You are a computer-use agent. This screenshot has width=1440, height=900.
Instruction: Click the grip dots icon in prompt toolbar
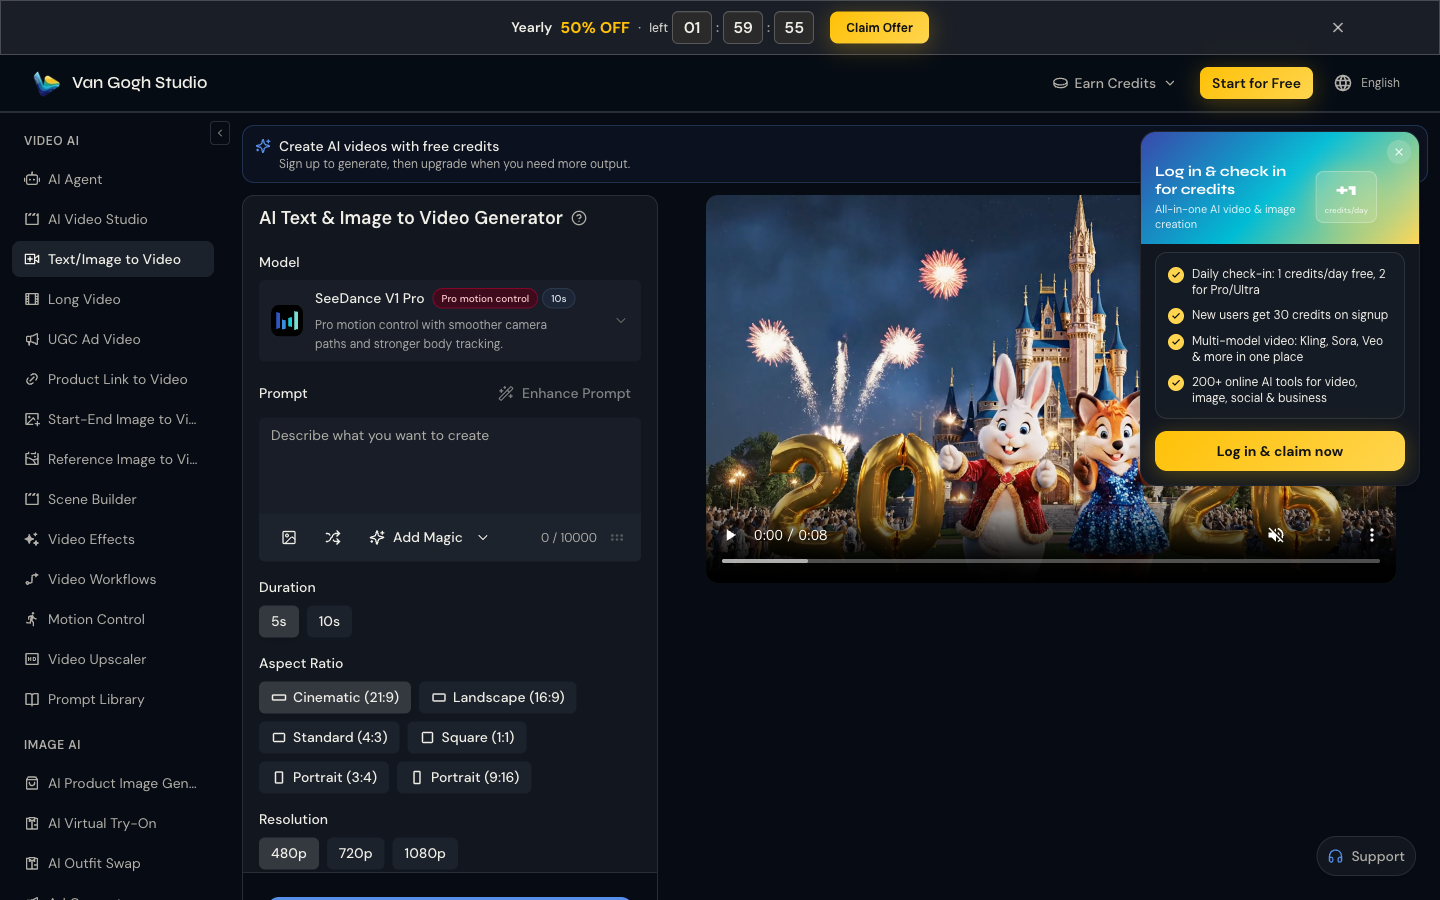617,537
